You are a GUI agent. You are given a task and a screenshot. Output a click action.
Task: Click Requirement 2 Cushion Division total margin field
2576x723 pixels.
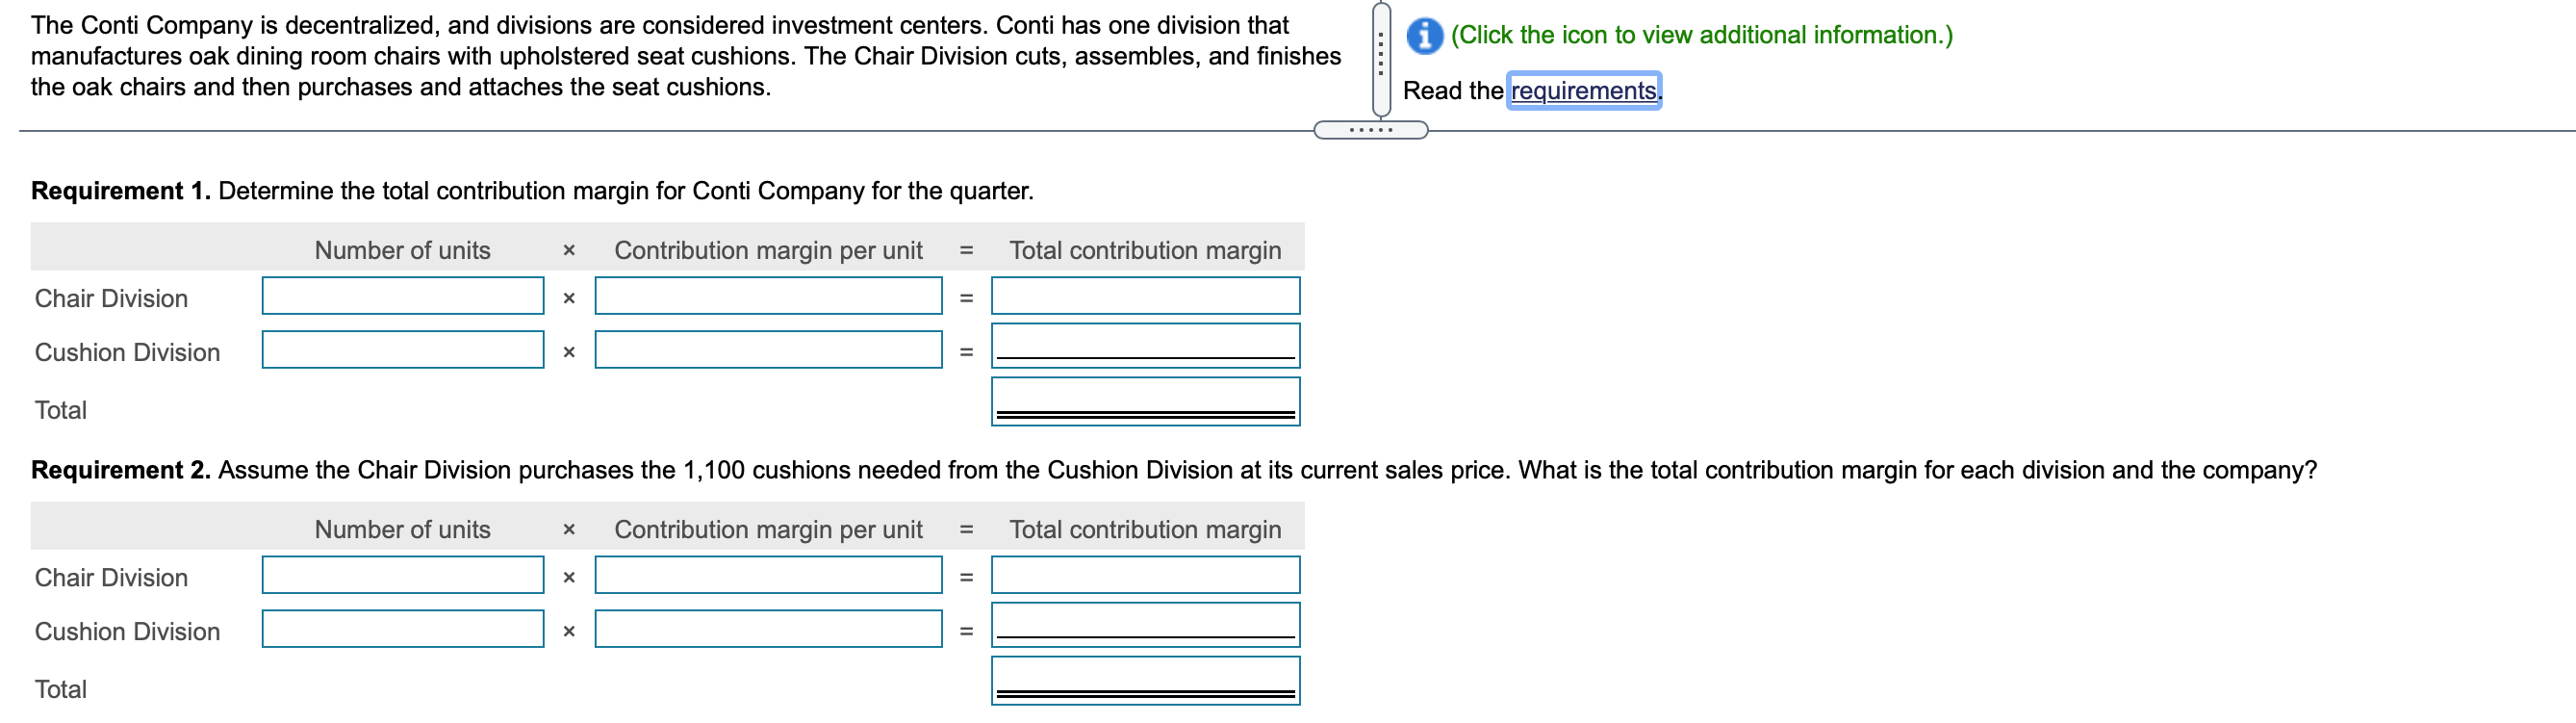pyautogui.click(x=1144, y=627)
